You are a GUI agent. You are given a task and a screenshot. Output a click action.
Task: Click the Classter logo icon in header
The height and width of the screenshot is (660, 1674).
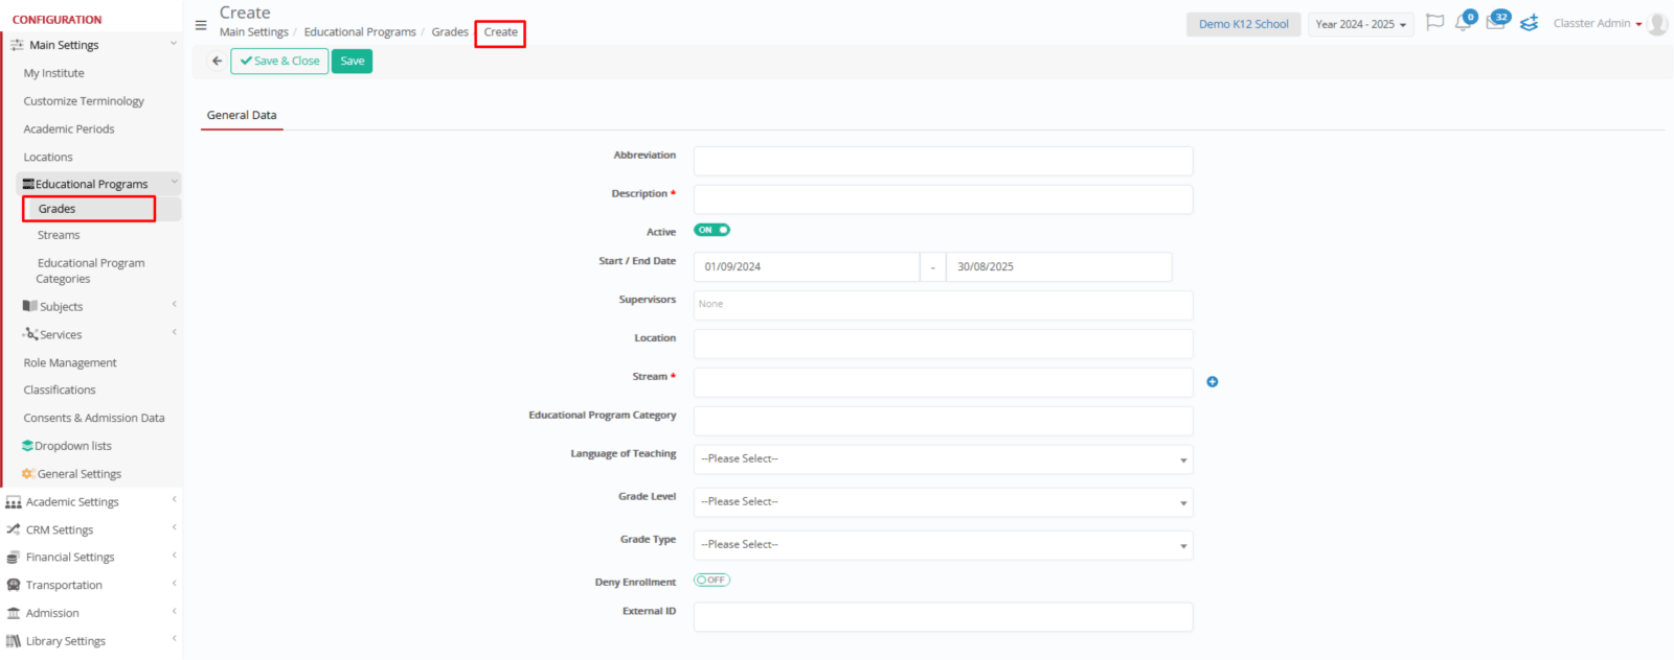1529,23
